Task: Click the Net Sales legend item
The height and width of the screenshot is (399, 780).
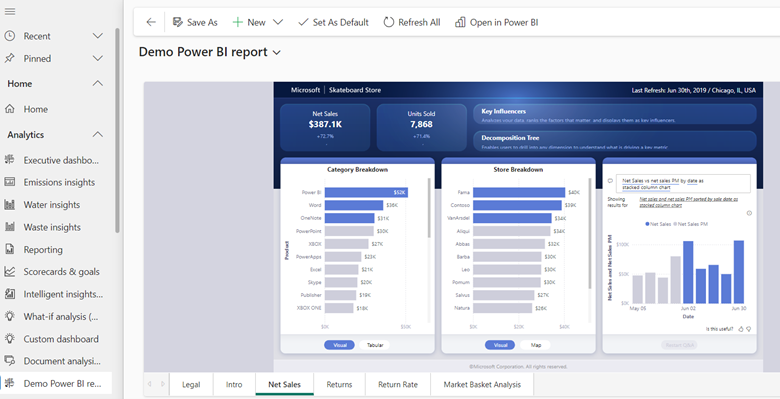Action: tap(658, 224)
